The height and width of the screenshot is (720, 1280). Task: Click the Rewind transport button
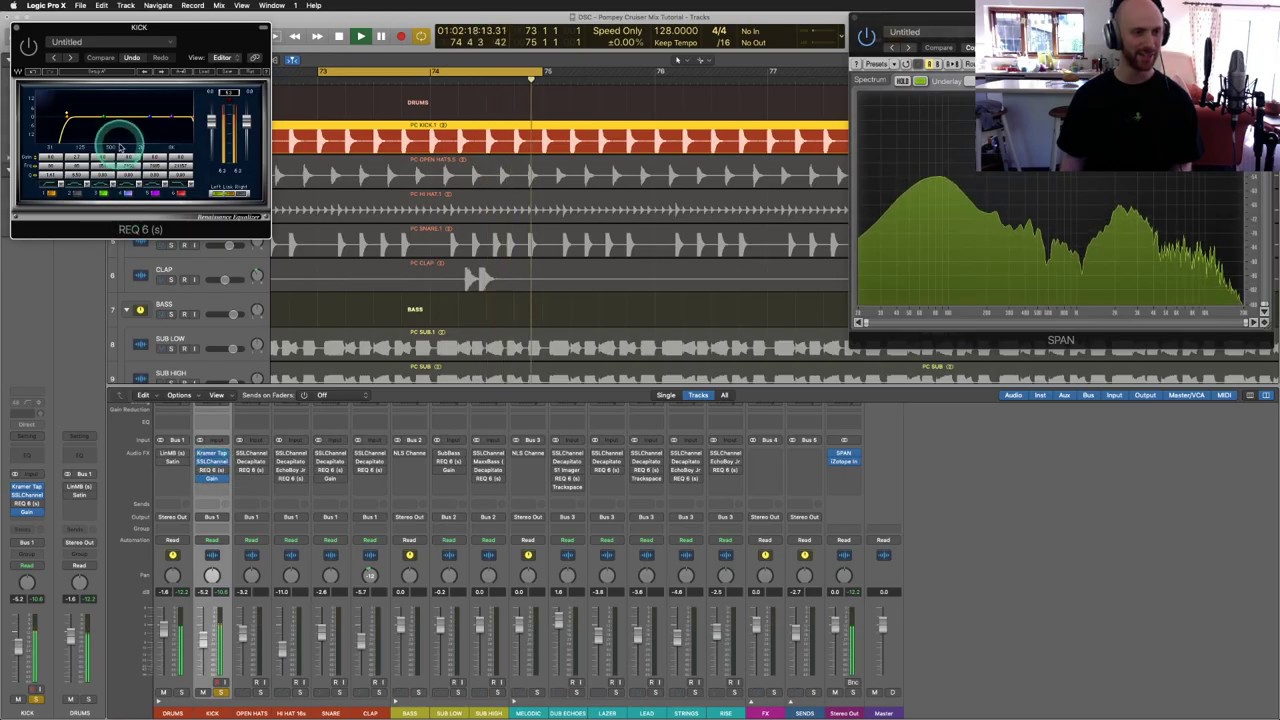tap(295, 36)
